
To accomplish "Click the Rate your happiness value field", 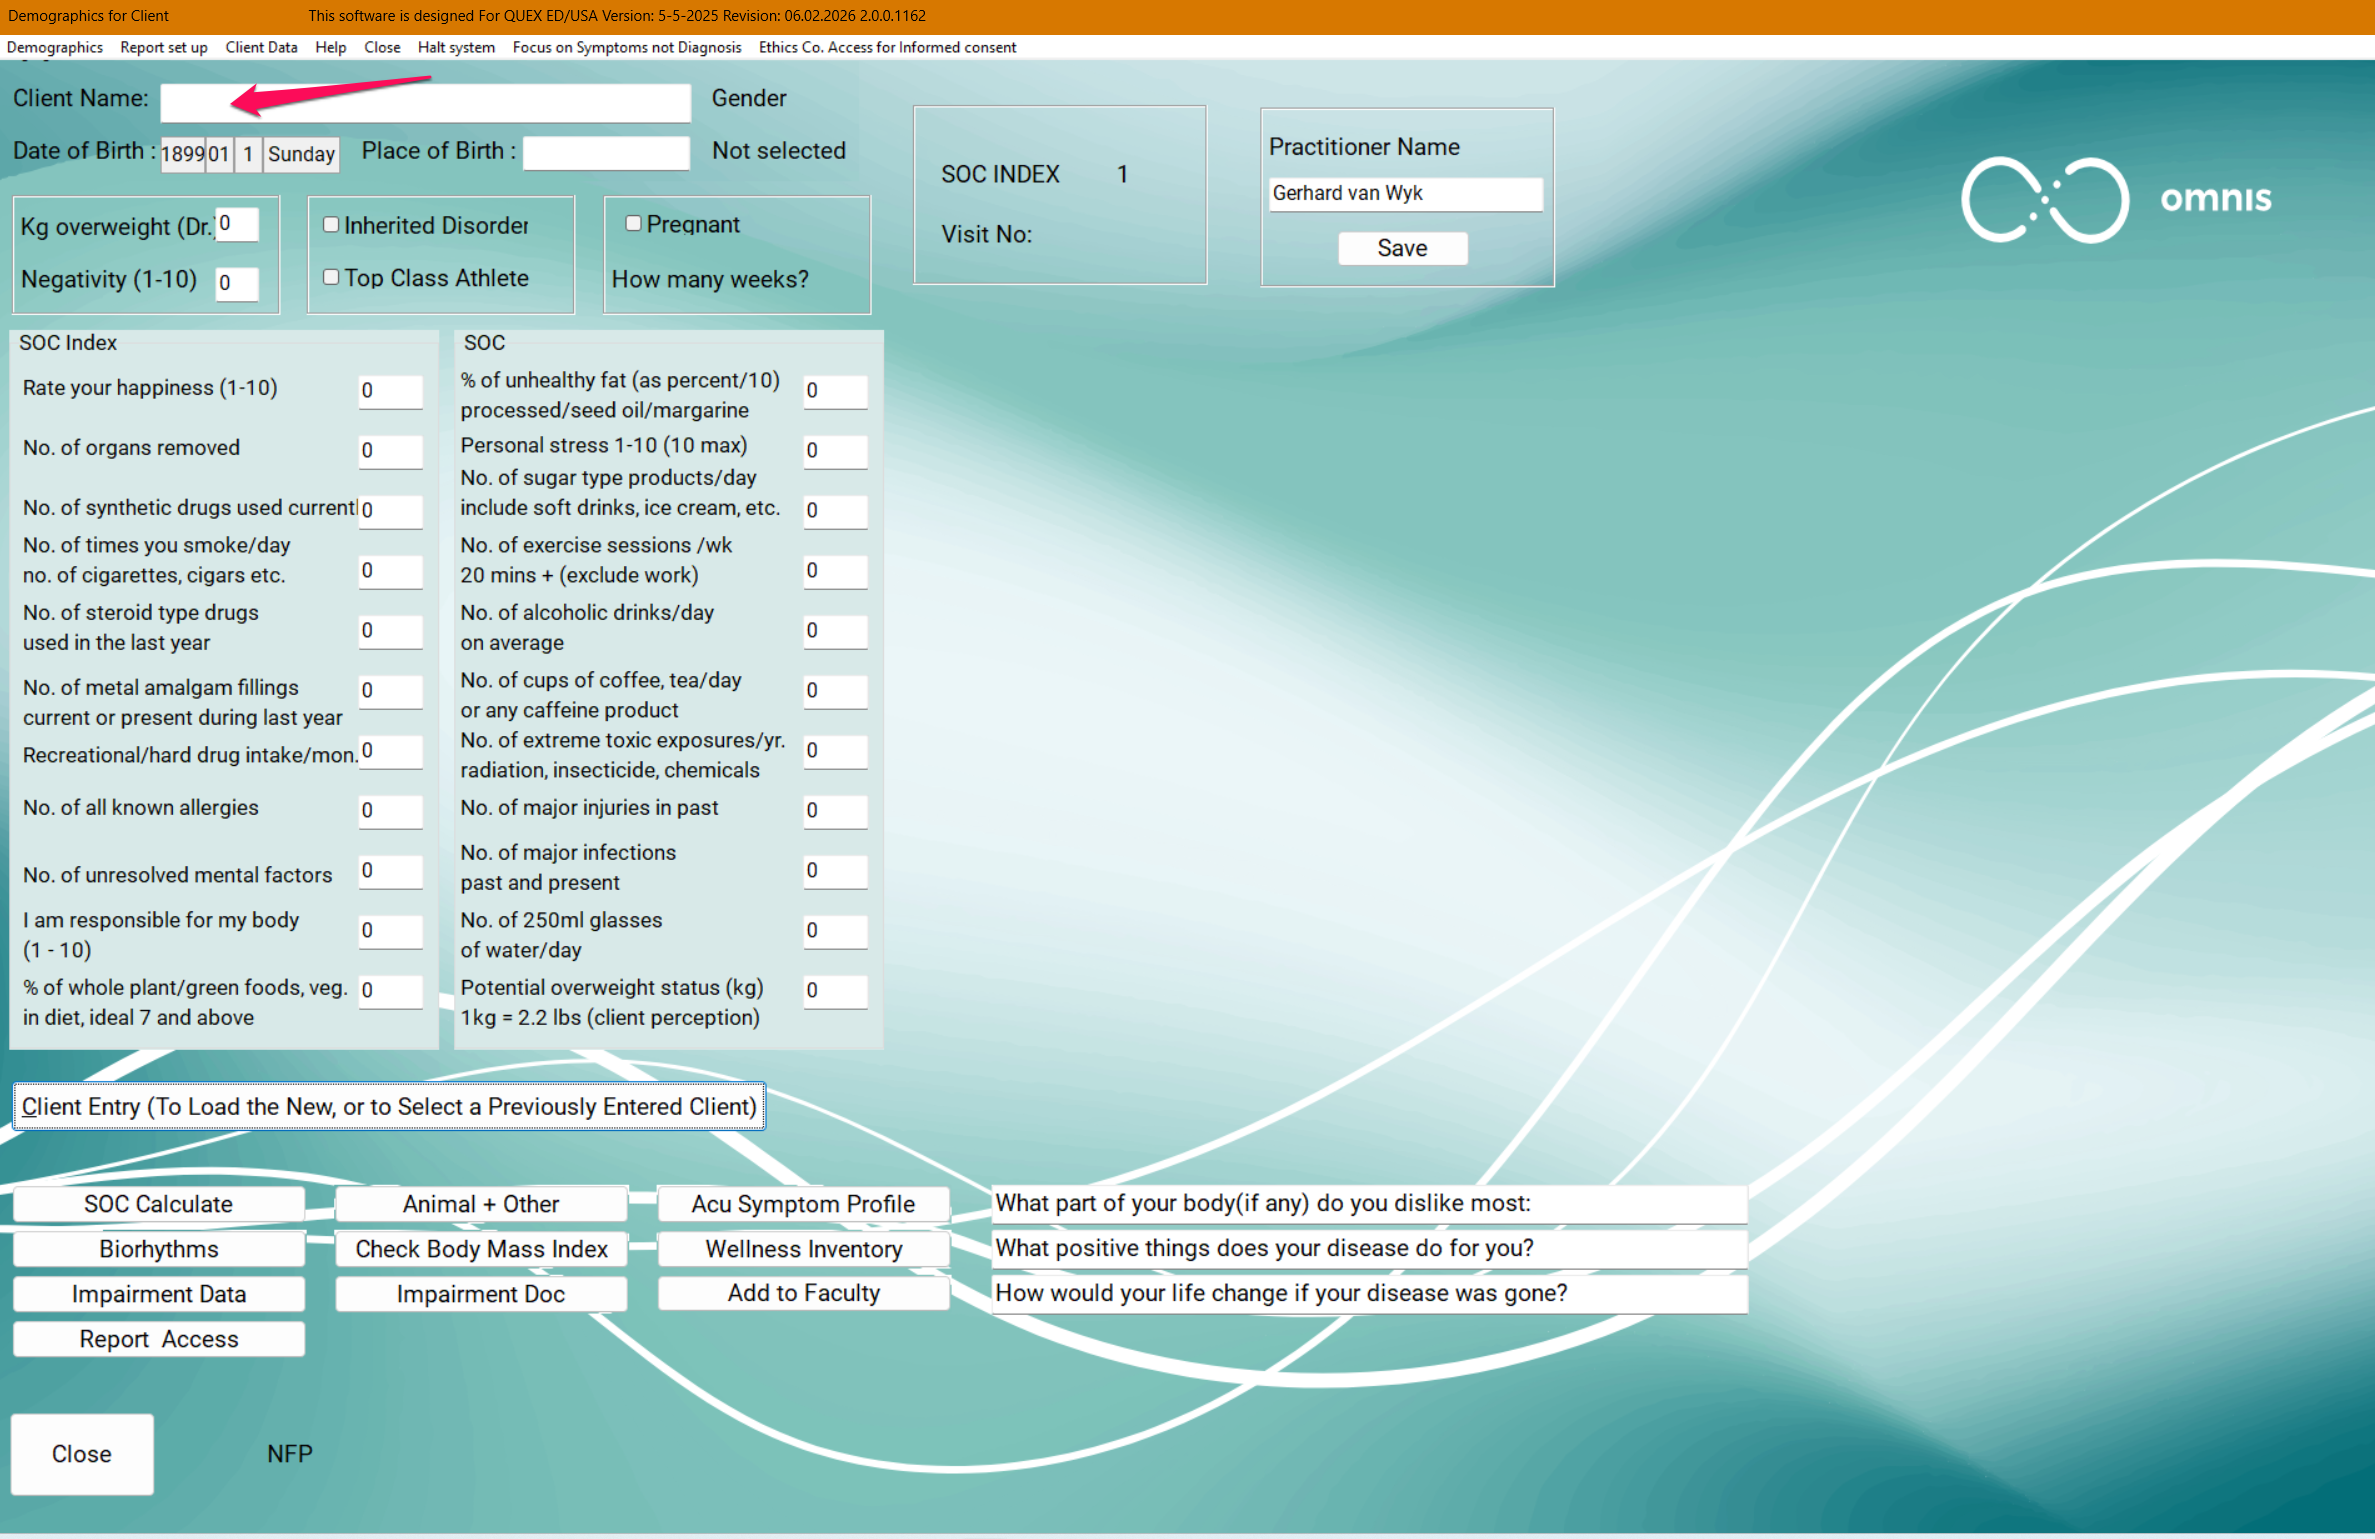I will 390,391.
